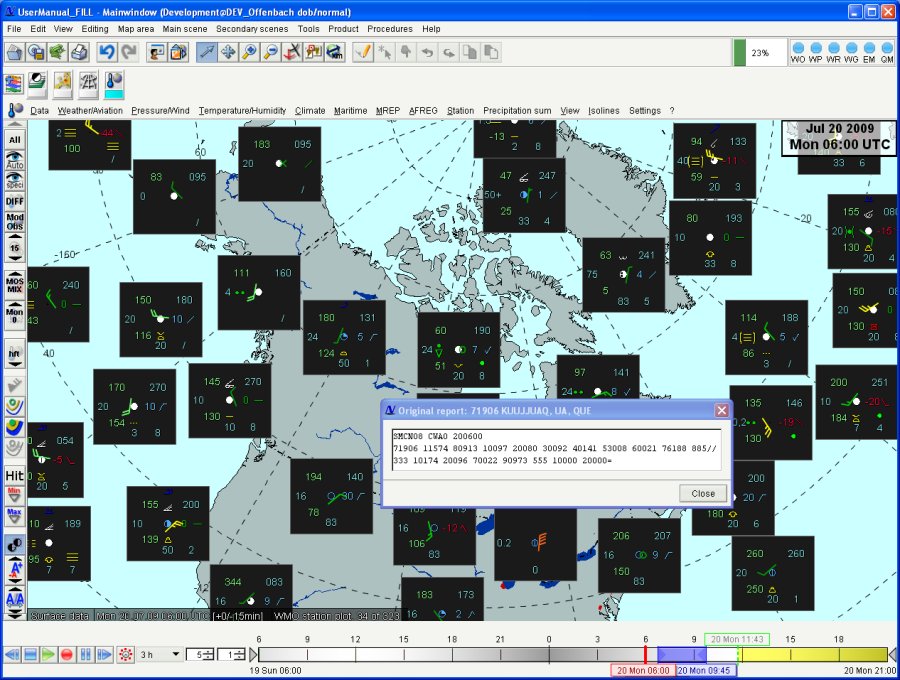Toggle the overlapping circles sidebar button

15,544
